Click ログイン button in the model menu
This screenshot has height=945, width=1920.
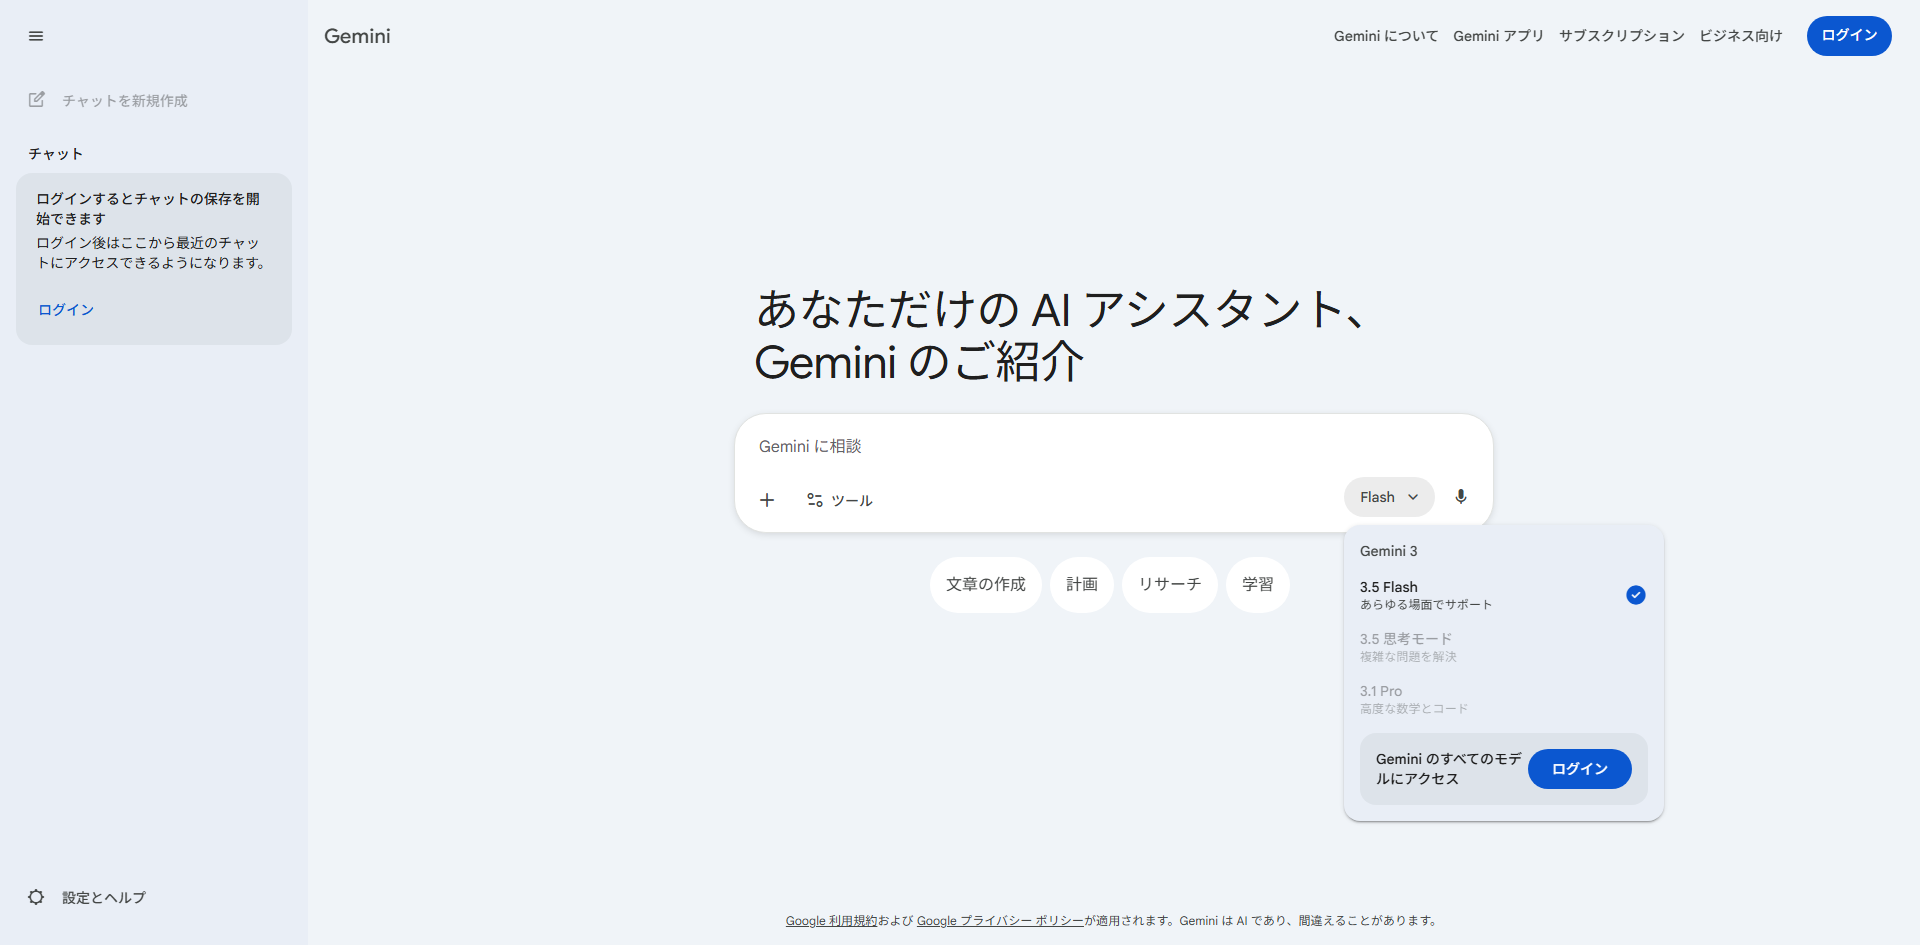click(x=1580, y=769)
